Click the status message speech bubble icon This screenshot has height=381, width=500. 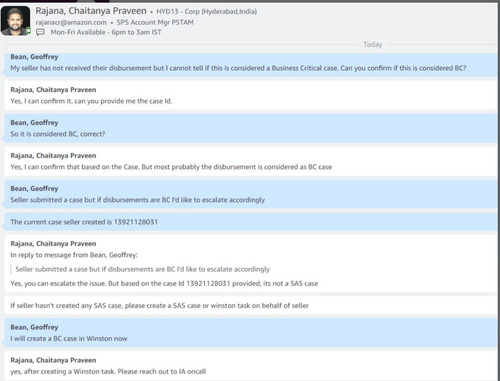[40, 32]
